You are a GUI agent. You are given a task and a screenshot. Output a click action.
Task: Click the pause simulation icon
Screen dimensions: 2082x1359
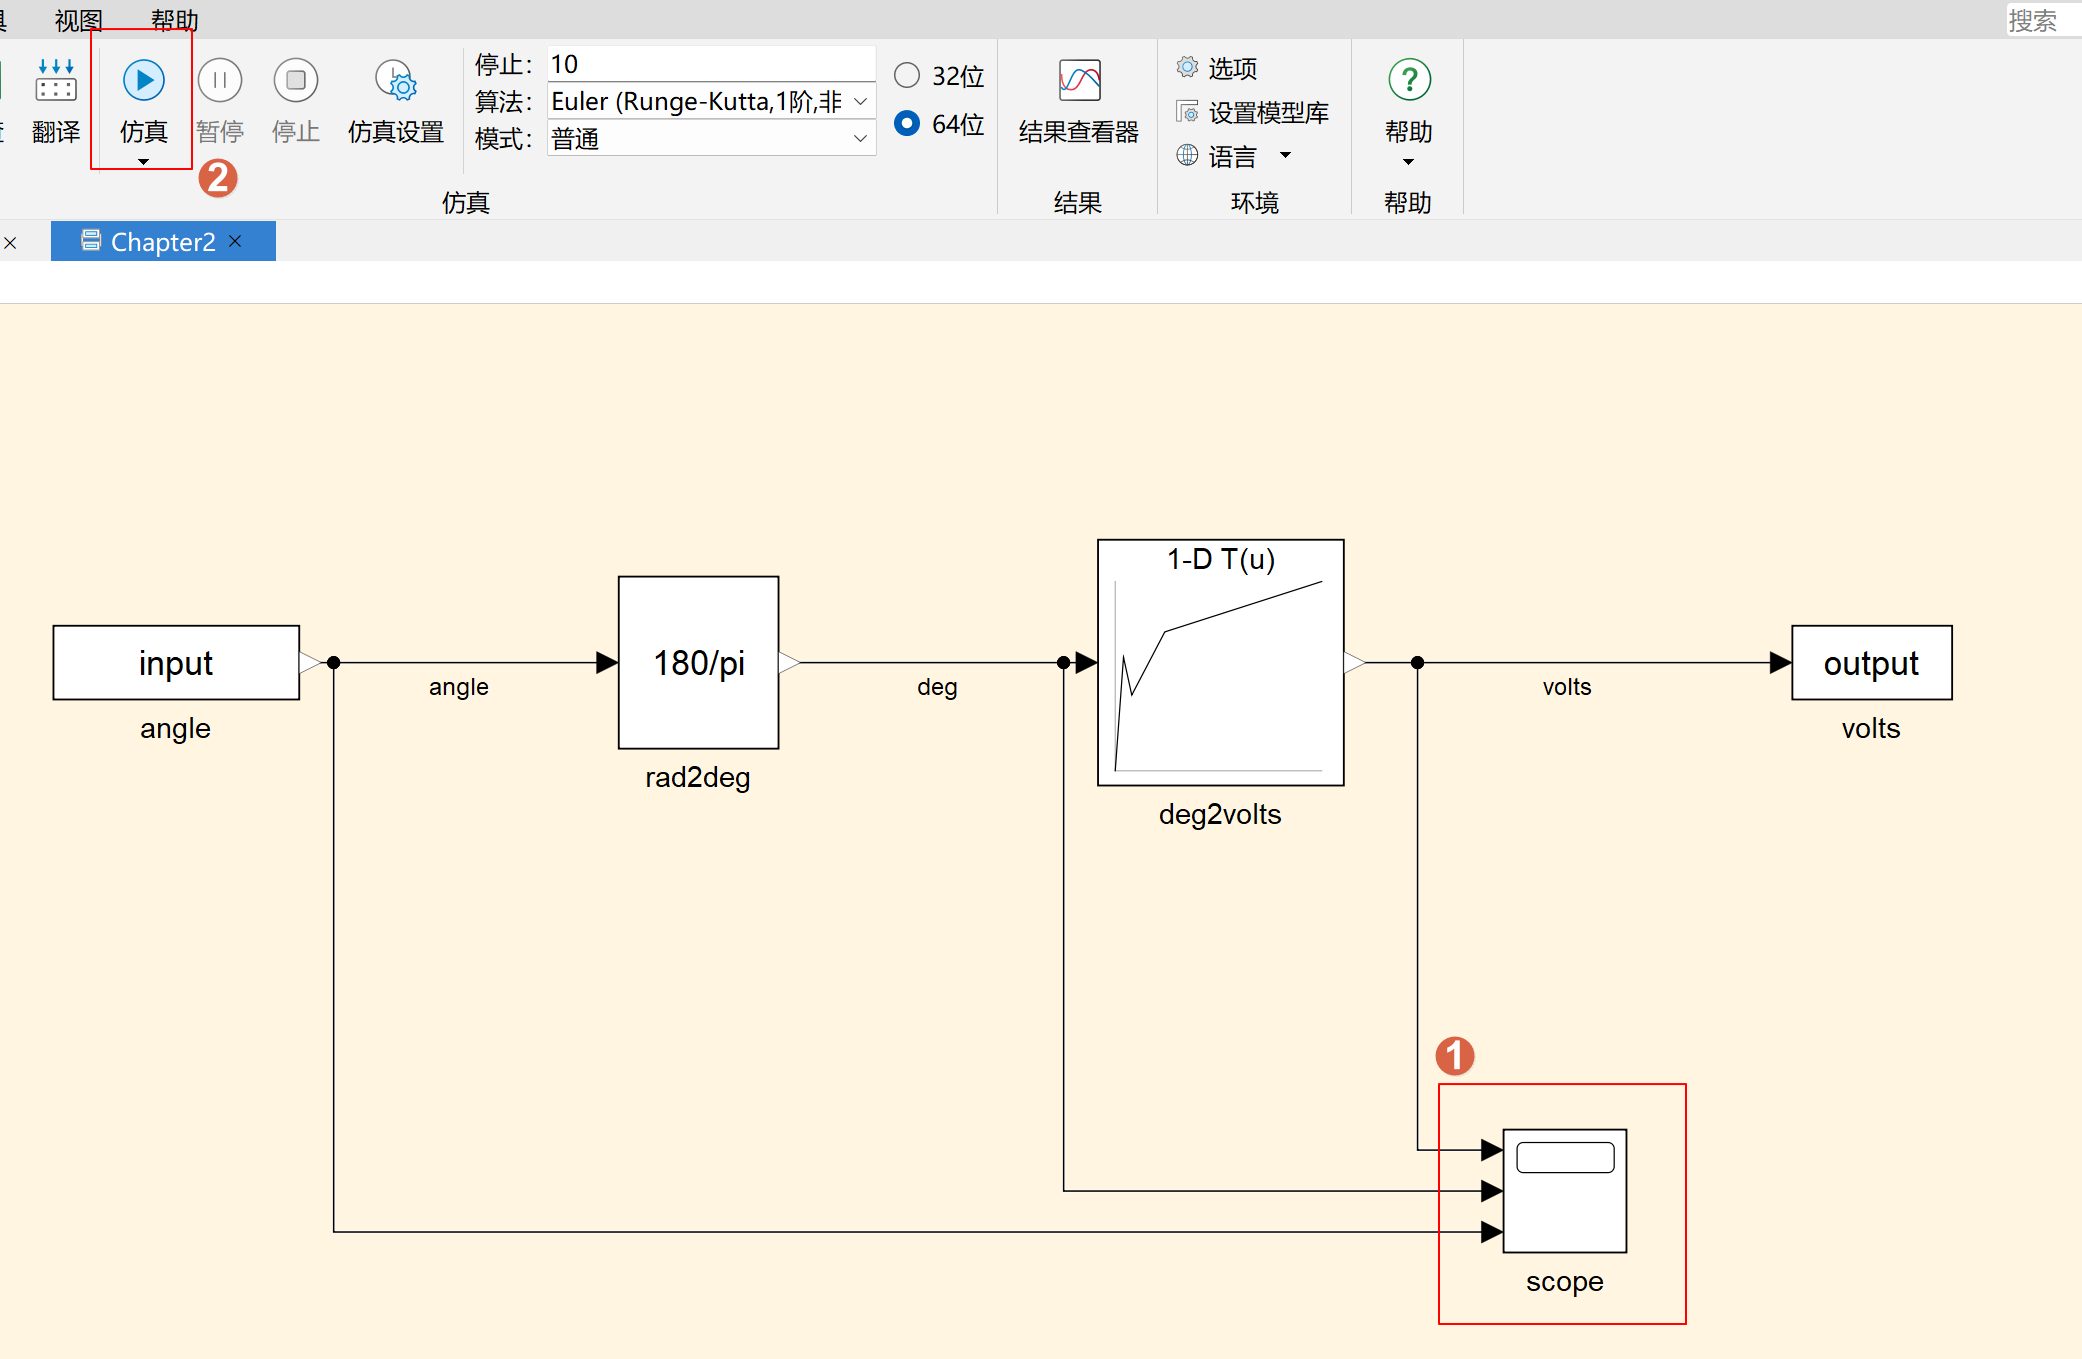(x=220, y=80)
